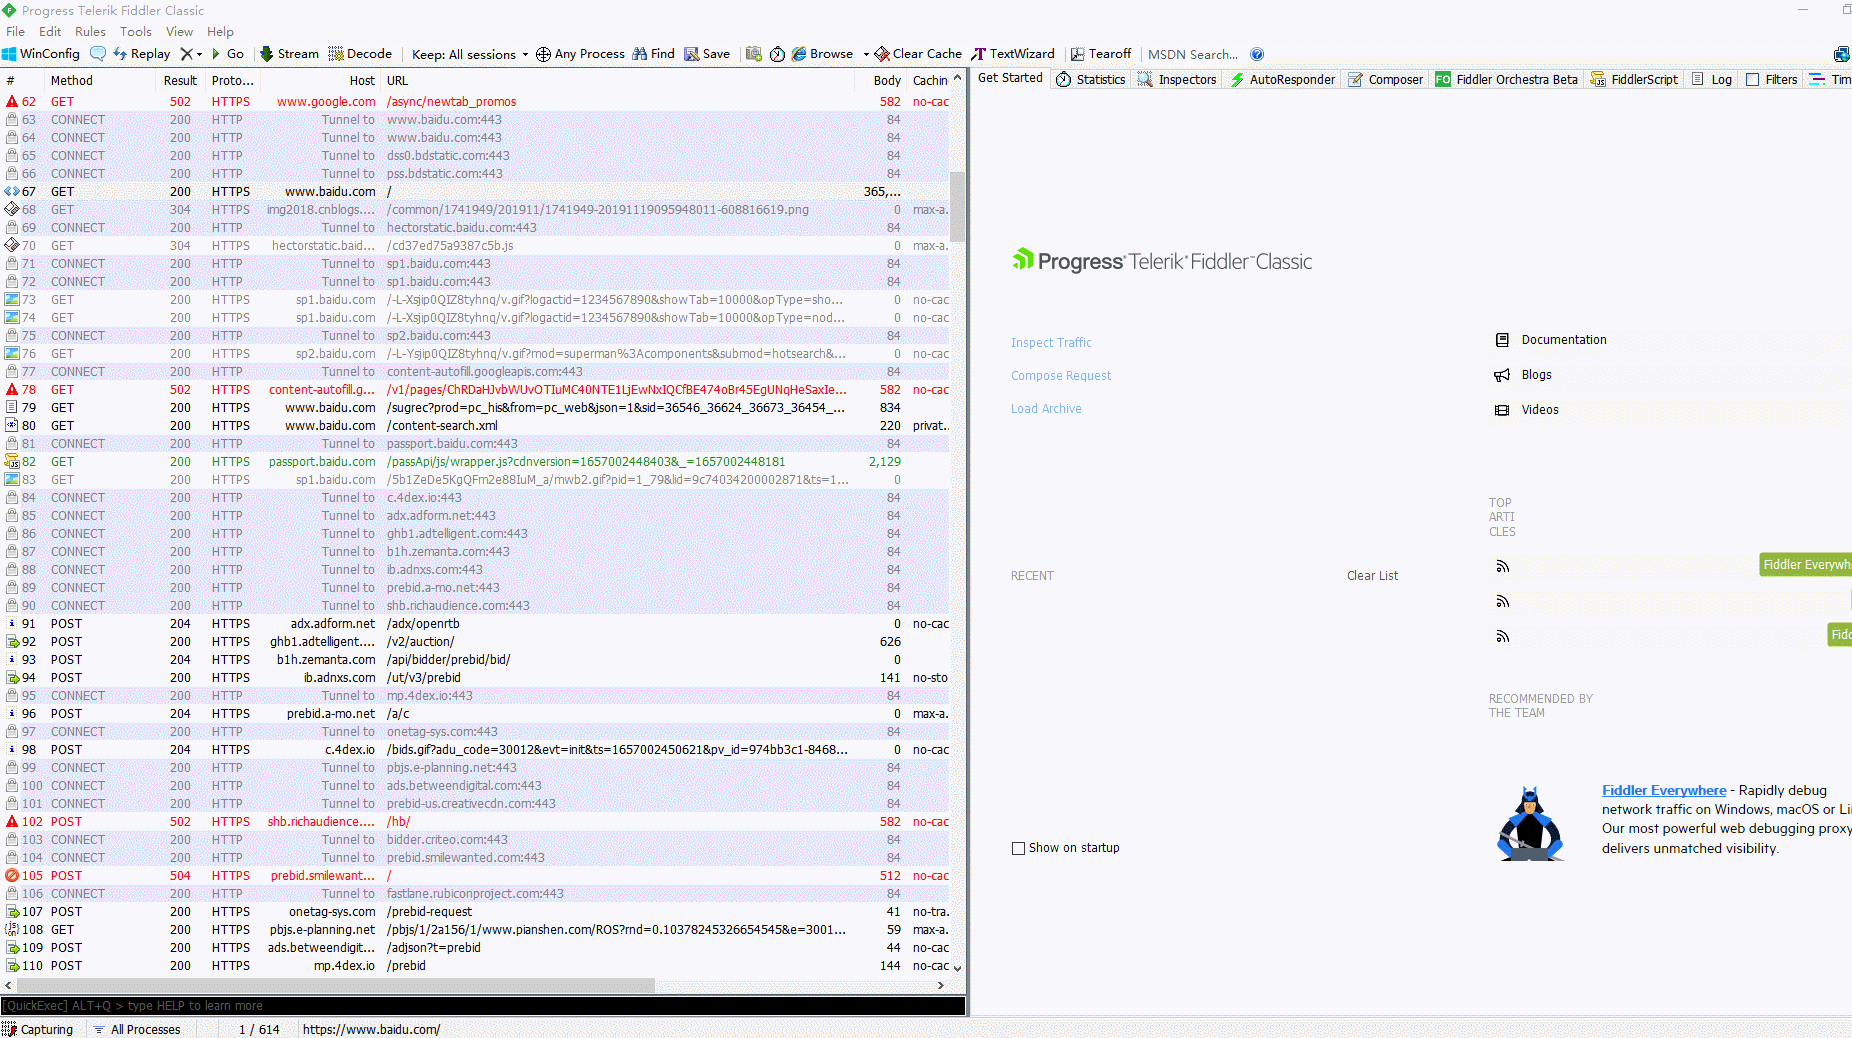Expand the Browse dropdown arrow
Viewport: 1852px width, 1038px height.
(866, 55)
